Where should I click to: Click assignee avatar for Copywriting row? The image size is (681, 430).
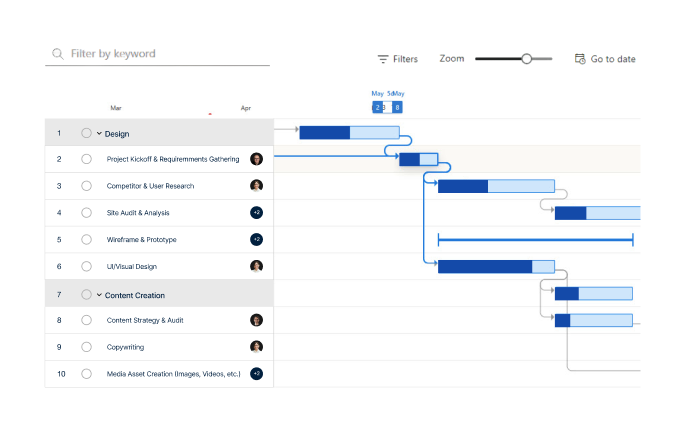coord(256,347)
